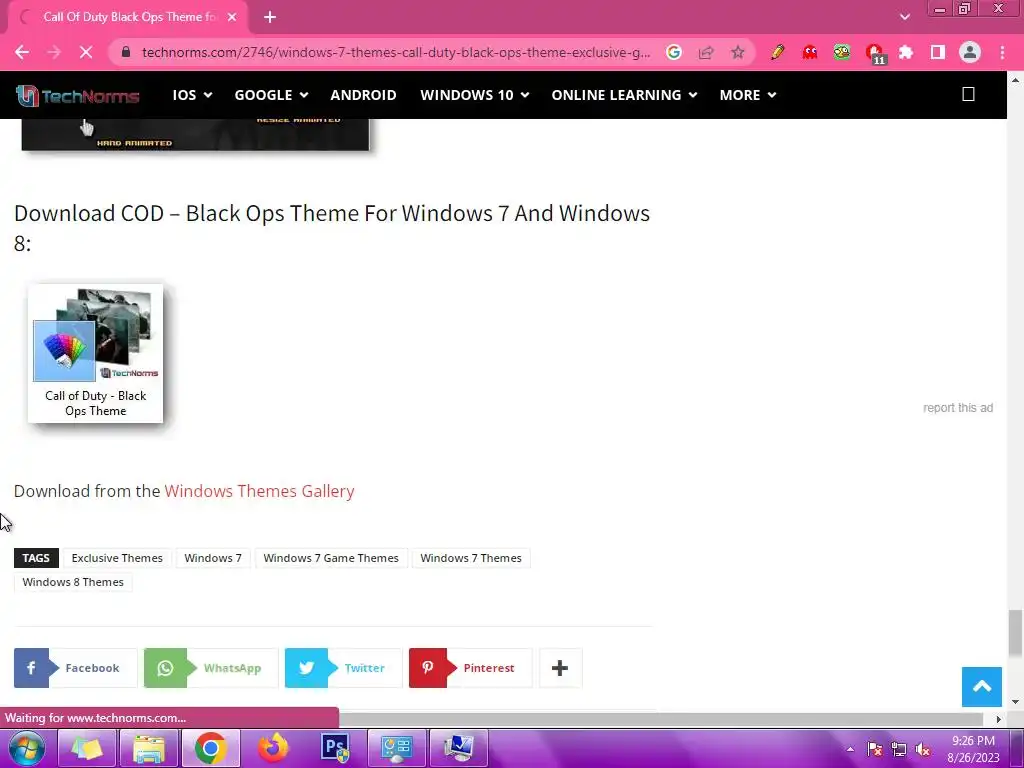Screen dimensions: 1024x768
Task: Open the clock showing 9:26 PM
Action: coord(973,749)
